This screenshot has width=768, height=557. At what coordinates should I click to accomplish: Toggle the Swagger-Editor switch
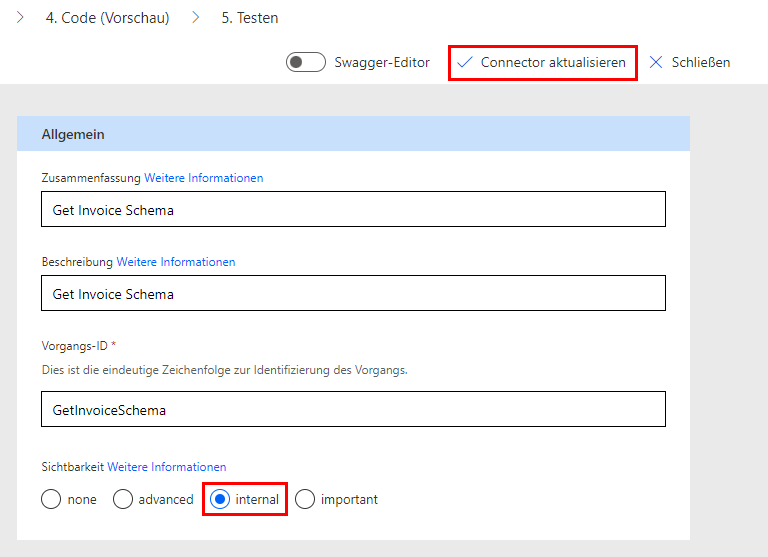[306, 62]
